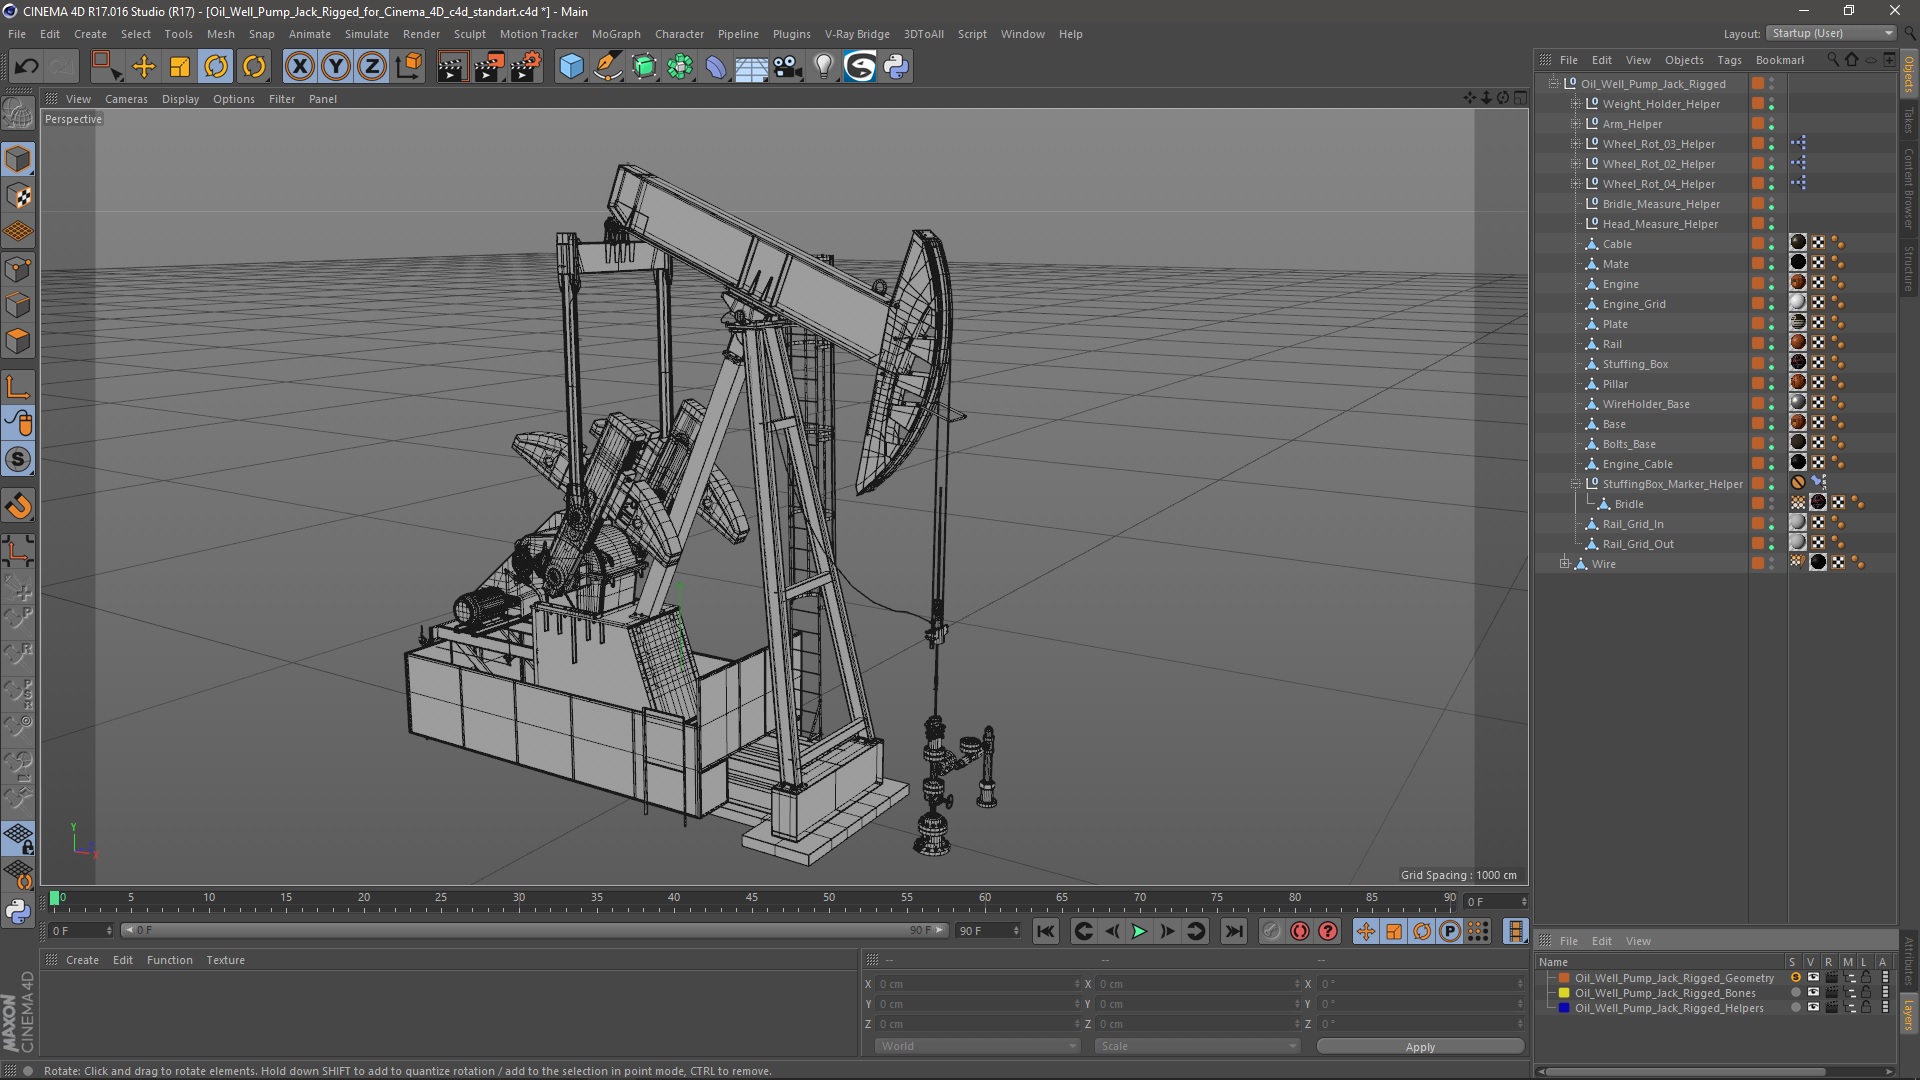Open Create menu in material manager
Image resolution: width=1920 pixels, height=1080 pixels.
tap(82, 960)
